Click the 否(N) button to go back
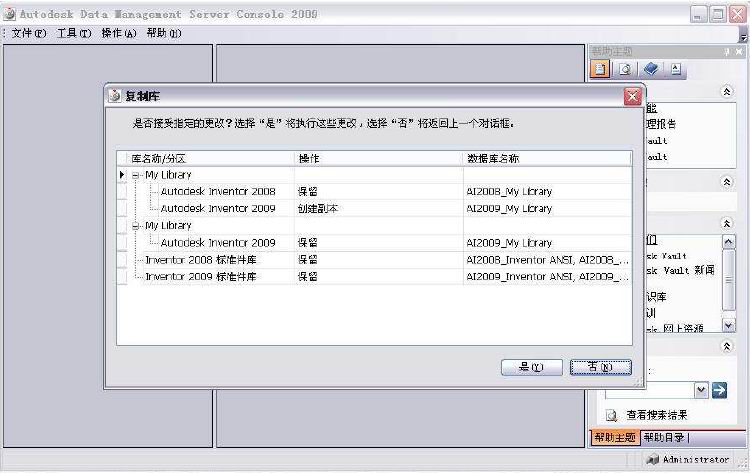The image size is (750, 473). click(601, 367)
